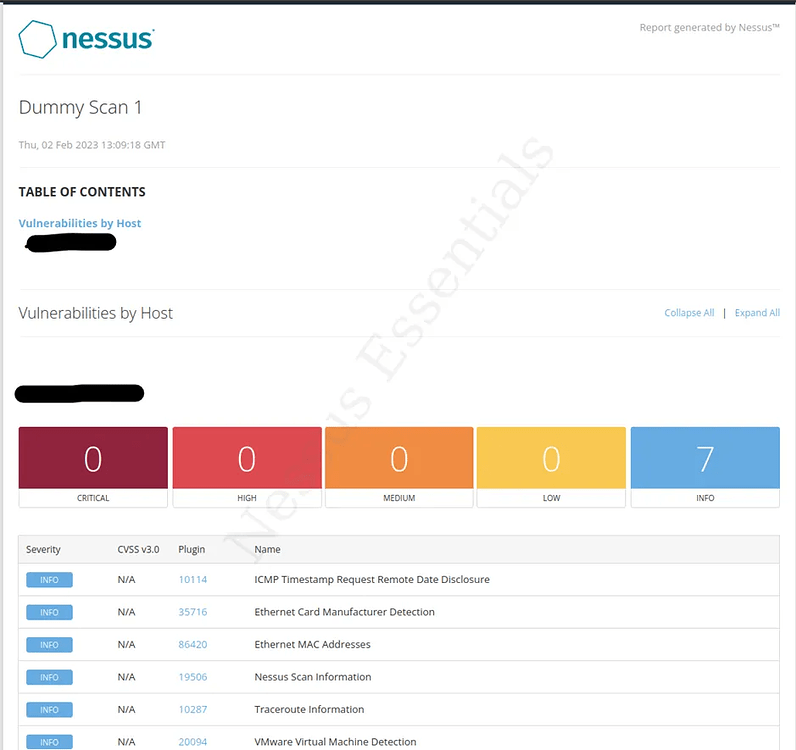The height and width of the screenshot is (750, 796).
Task: Open the Vulnerabilities by Host contents link
Action: pos(80,223)
